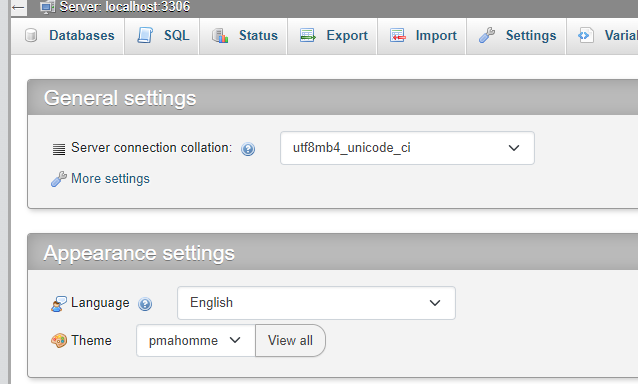Image resolution: width=638 pixels, height=384 pixels.
Task: Click the Status chart icon
Action: [220, 36]
